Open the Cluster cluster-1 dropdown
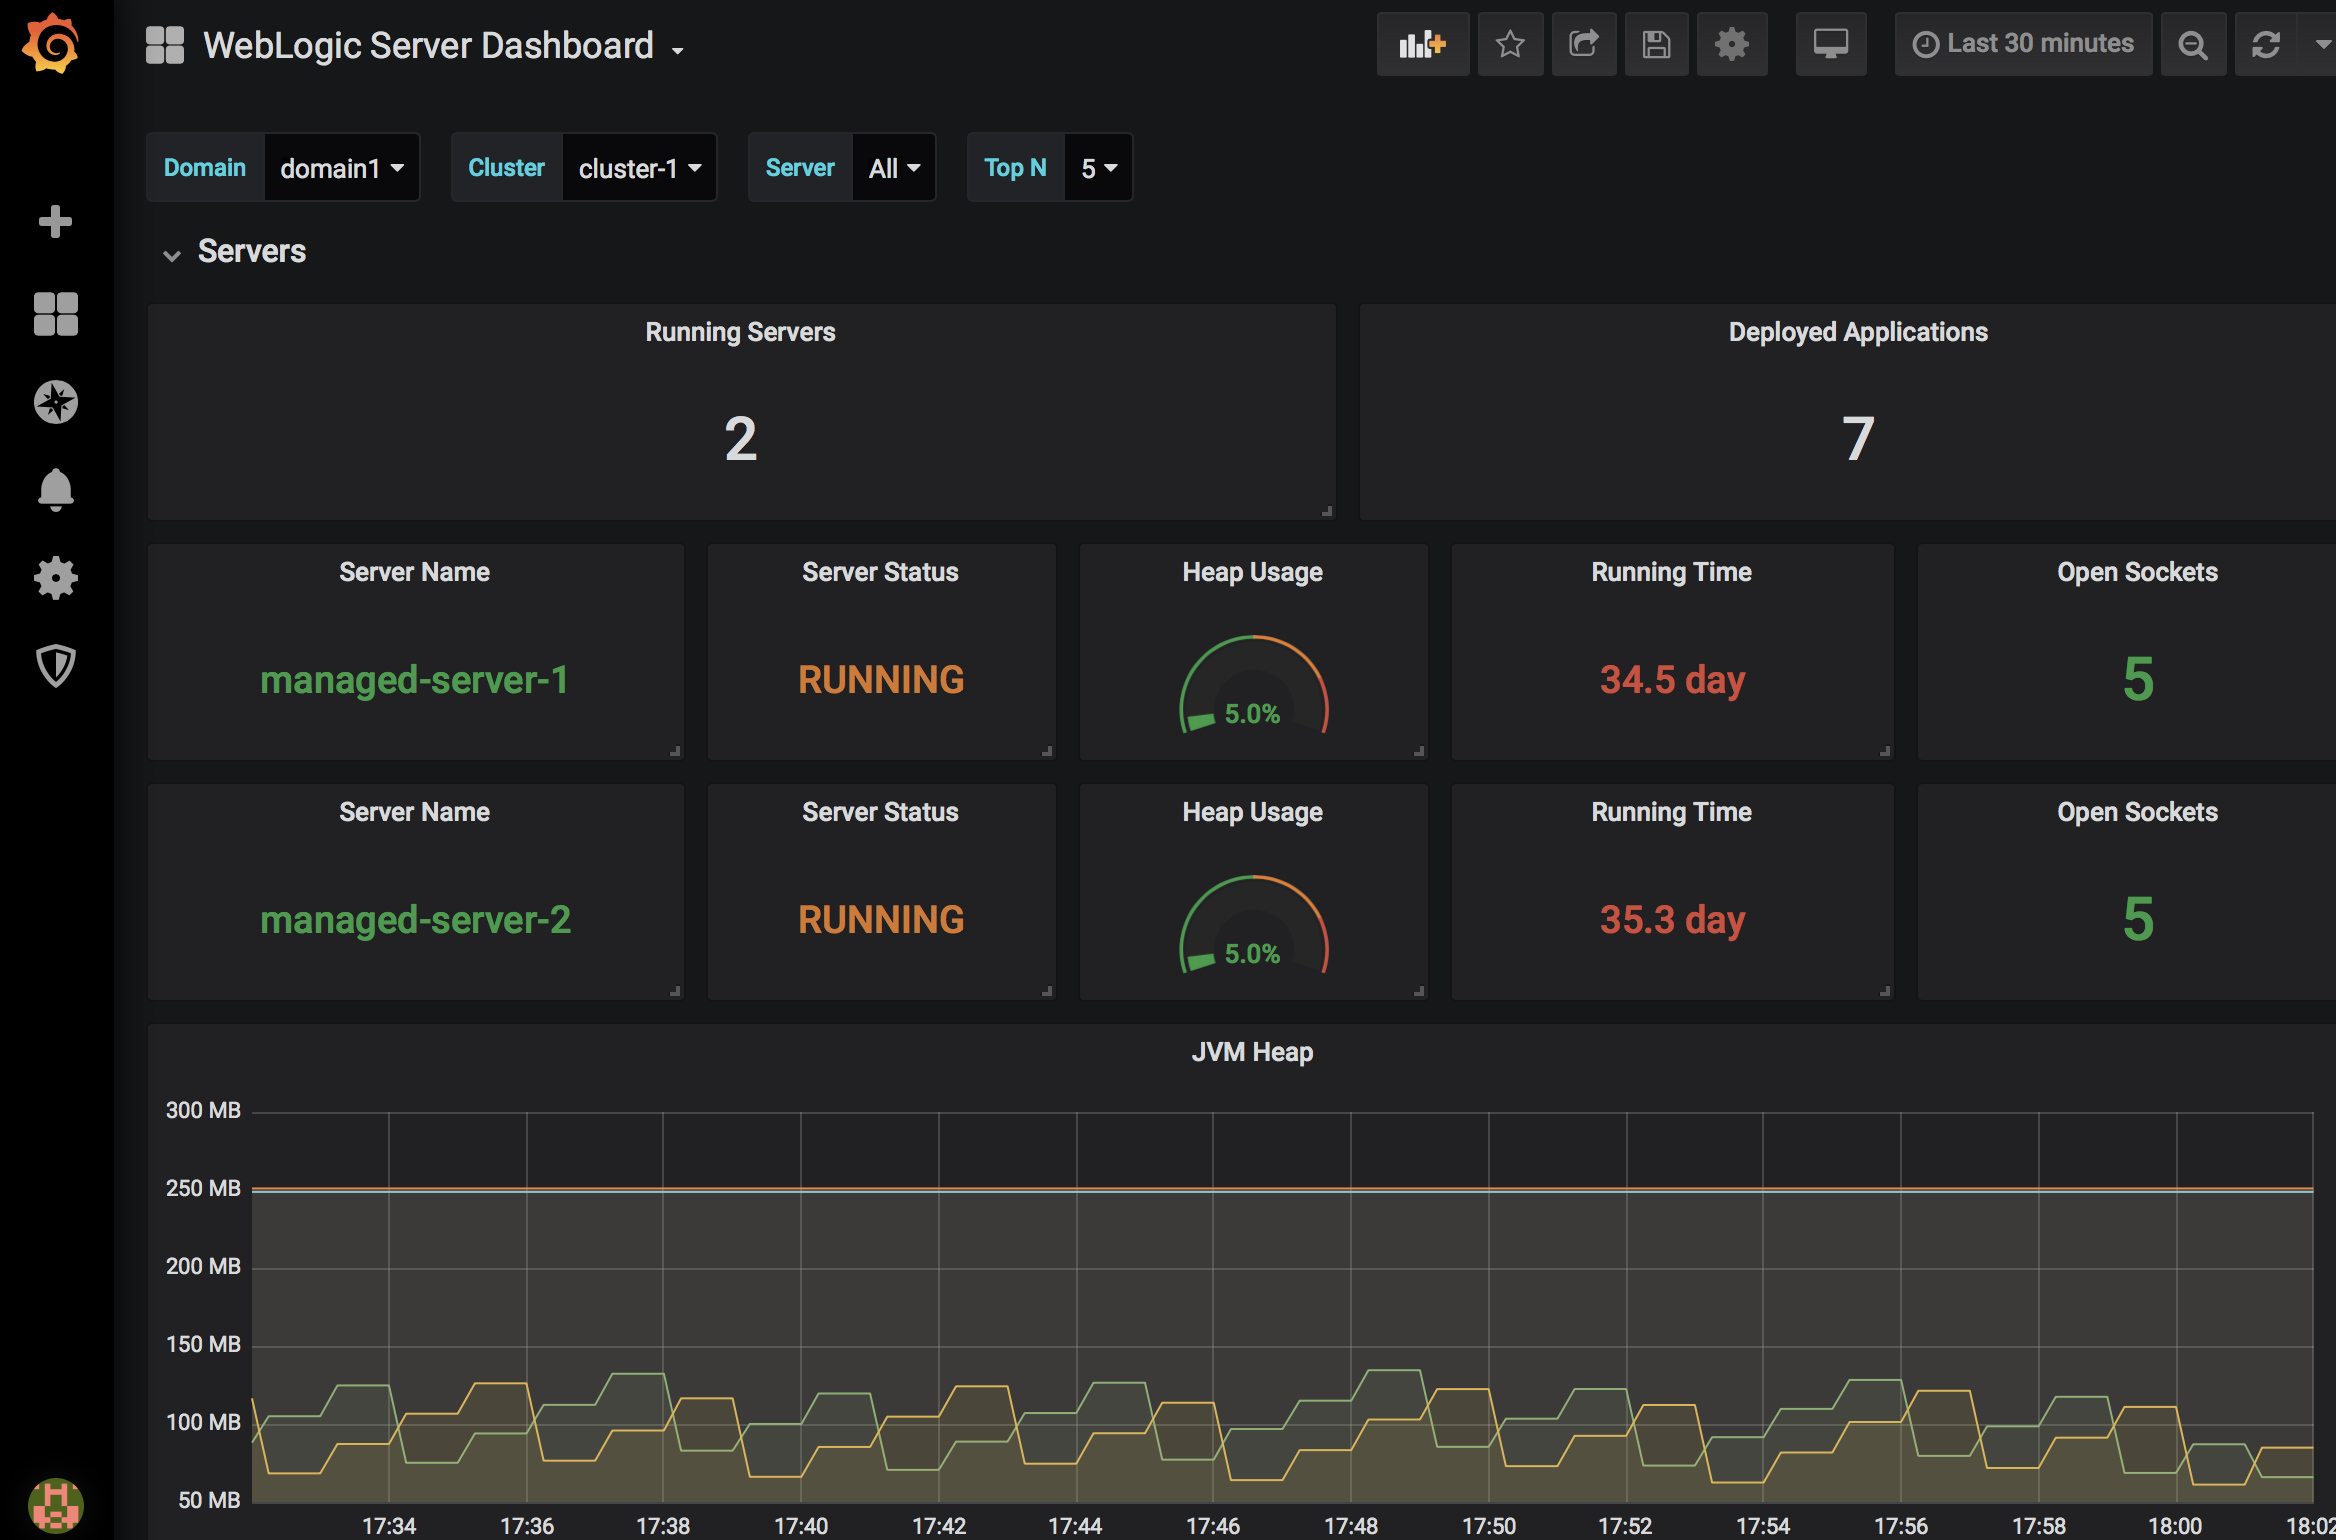The height and width of the screenshot is (1540, 2336). tap(639, 168)
